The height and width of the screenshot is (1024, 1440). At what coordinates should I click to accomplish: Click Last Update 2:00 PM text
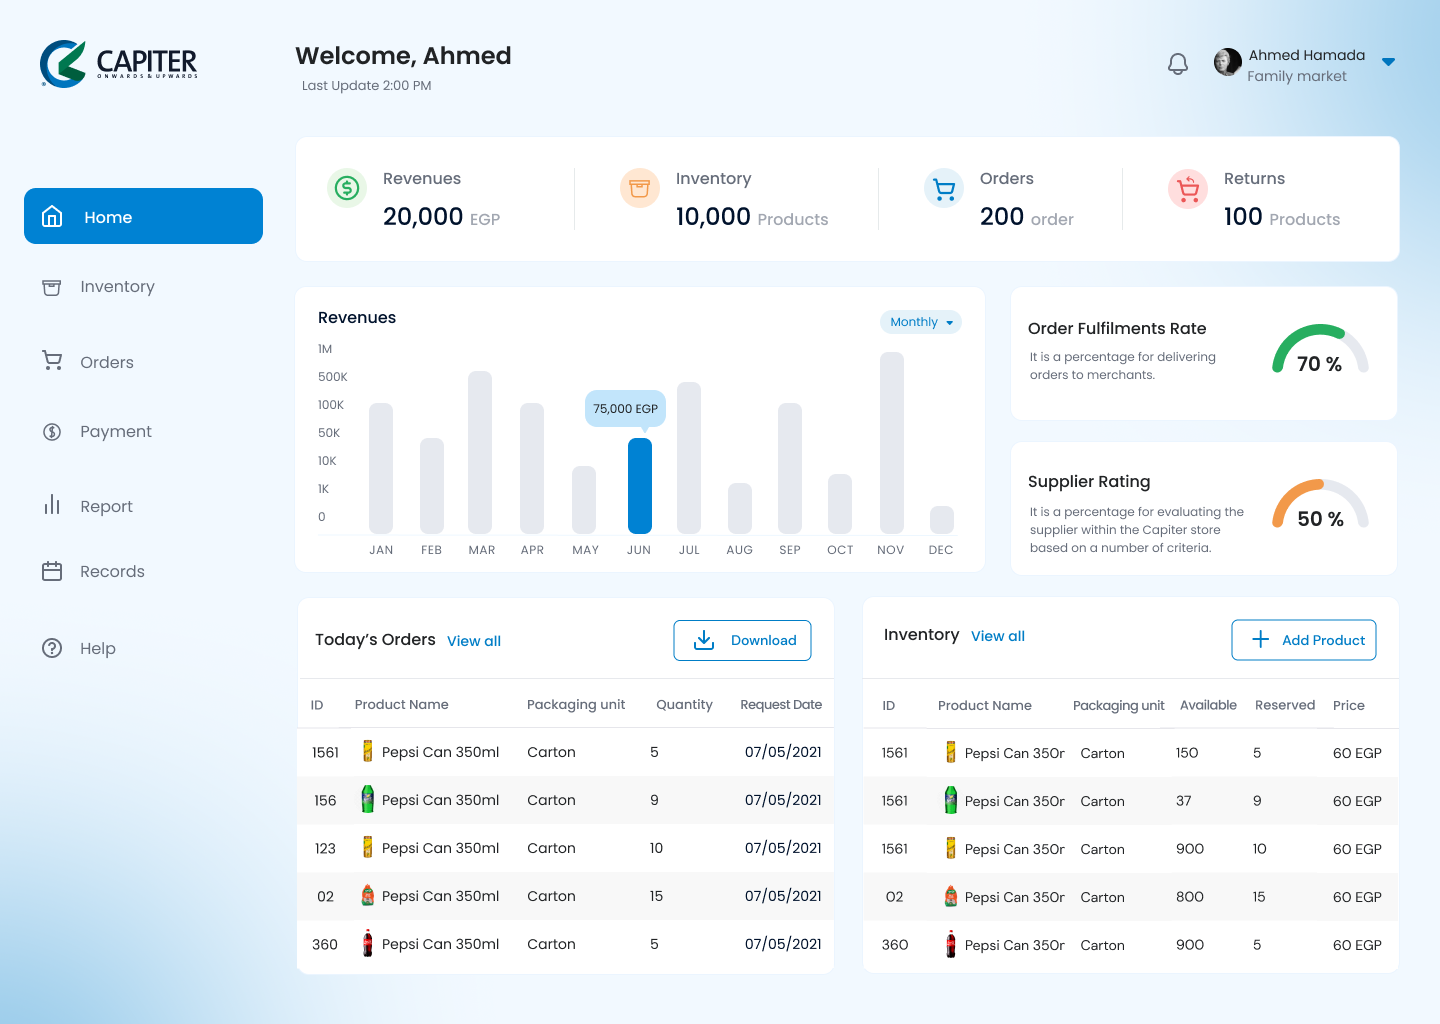[367, 86]
